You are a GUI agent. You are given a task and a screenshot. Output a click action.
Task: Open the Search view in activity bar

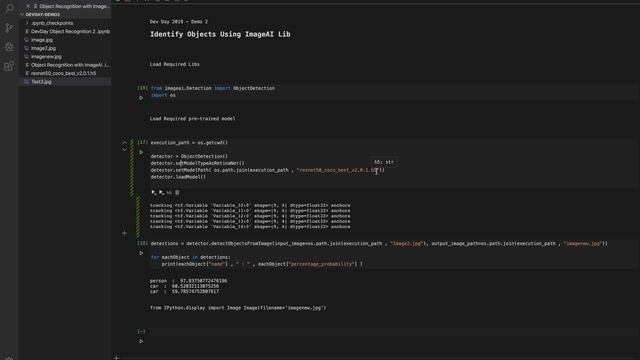(x=9, y=8)
